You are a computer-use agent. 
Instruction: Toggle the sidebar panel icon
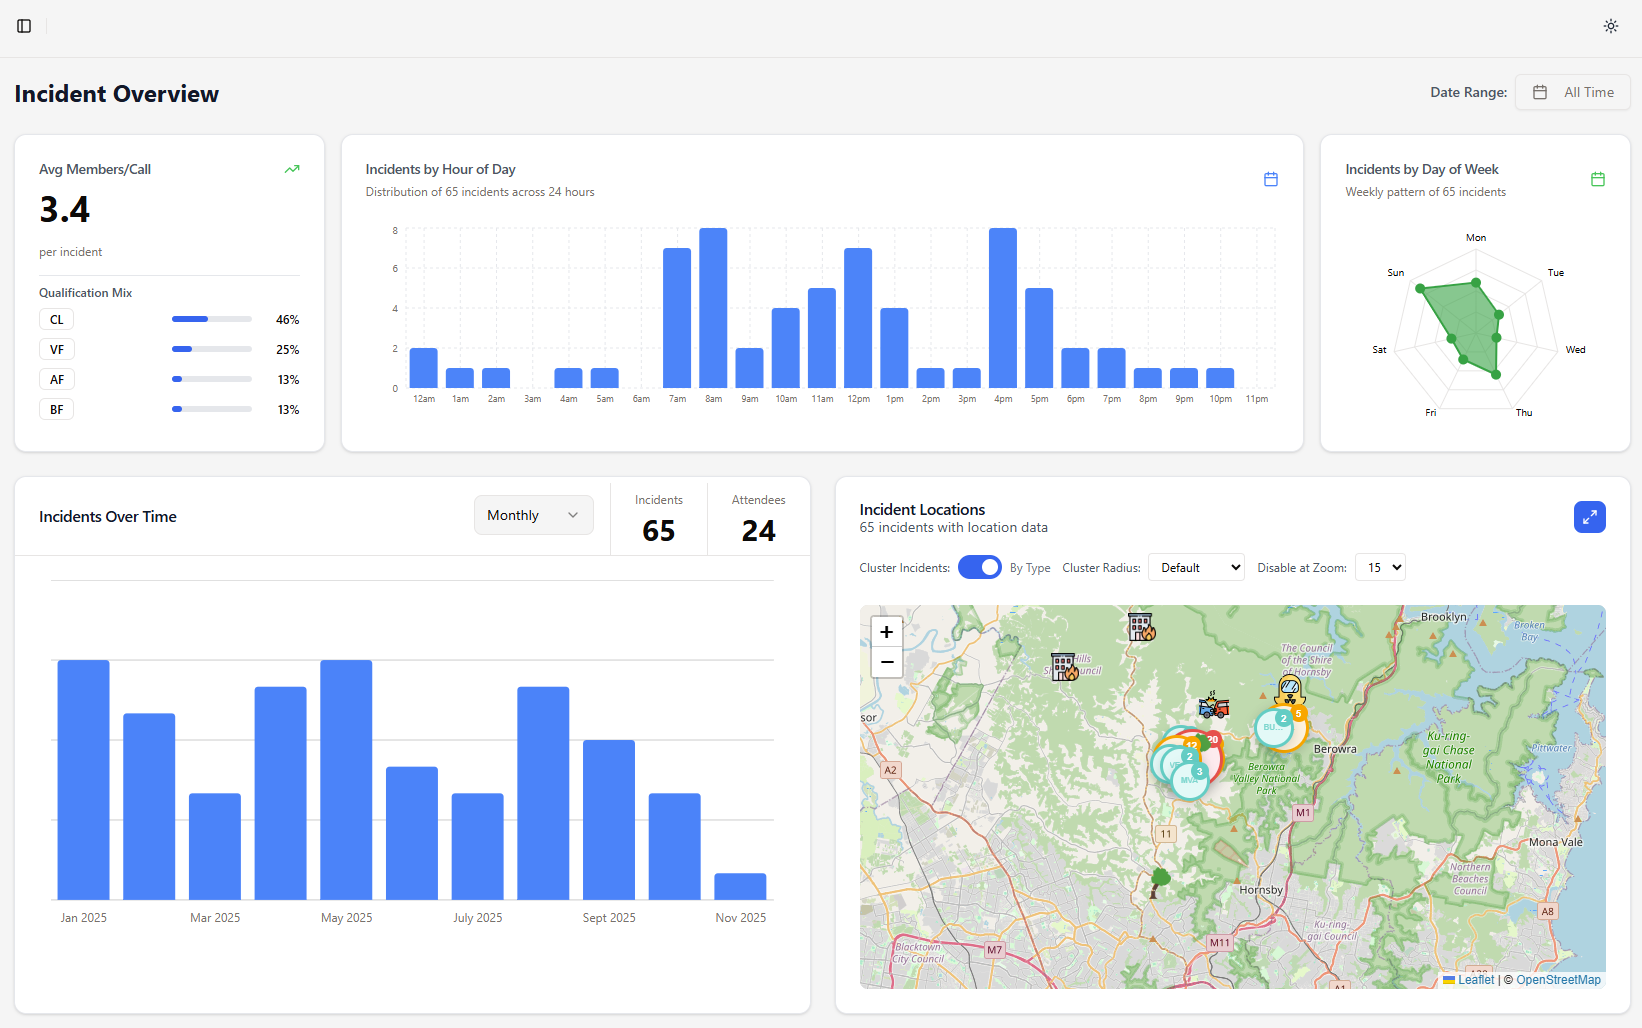tap(24, 26)
